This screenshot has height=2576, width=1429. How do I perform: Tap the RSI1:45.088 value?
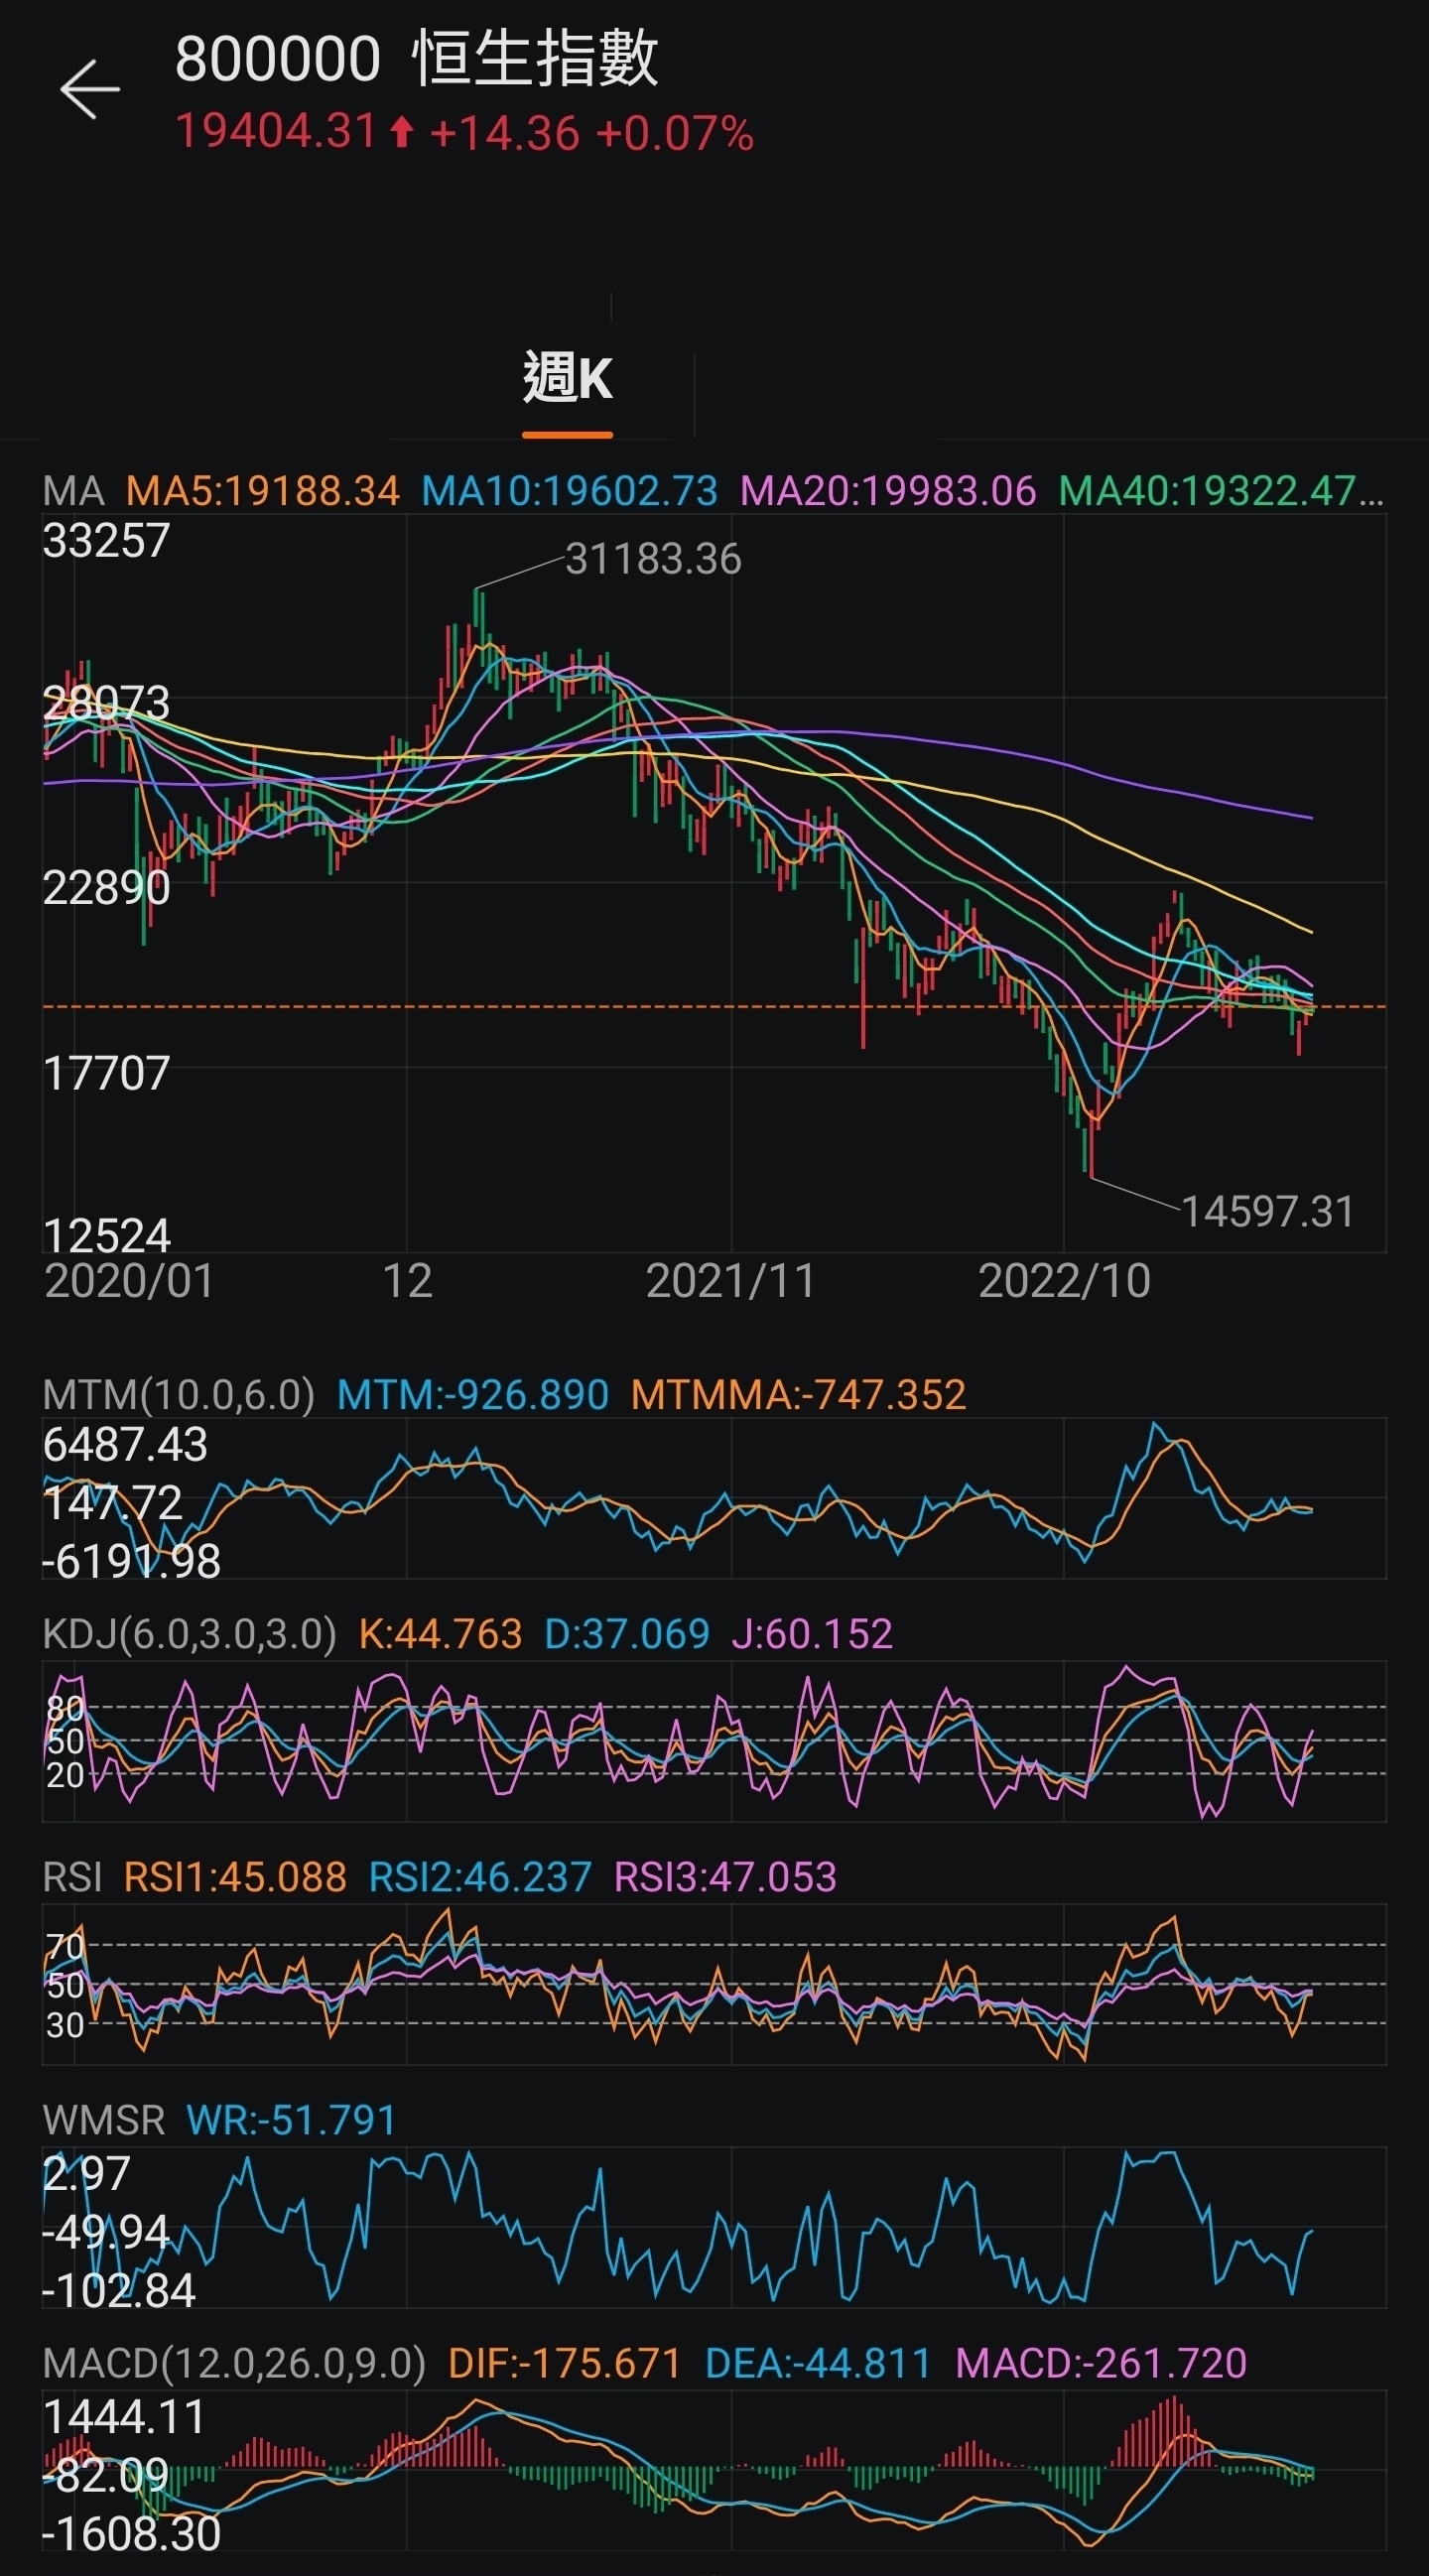(x=236, y=1877)
